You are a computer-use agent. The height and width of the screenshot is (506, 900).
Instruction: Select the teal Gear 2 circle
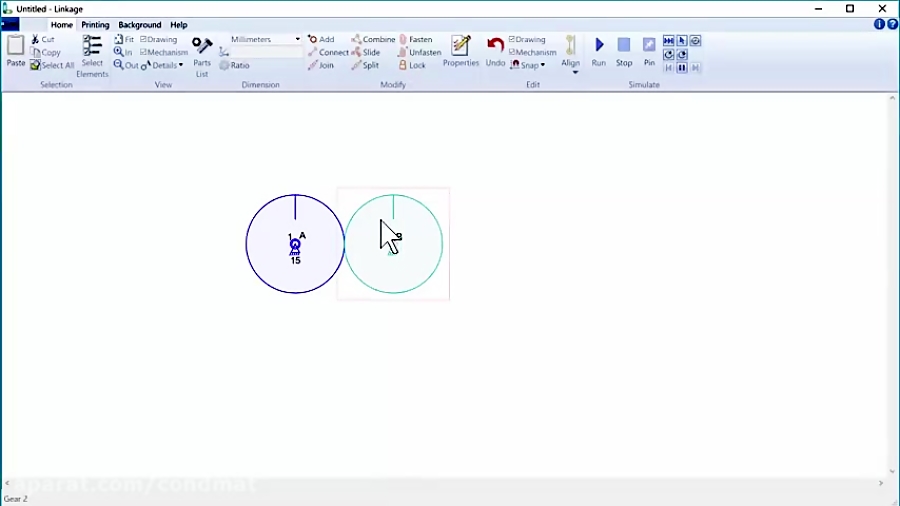(x=393, y=244)
